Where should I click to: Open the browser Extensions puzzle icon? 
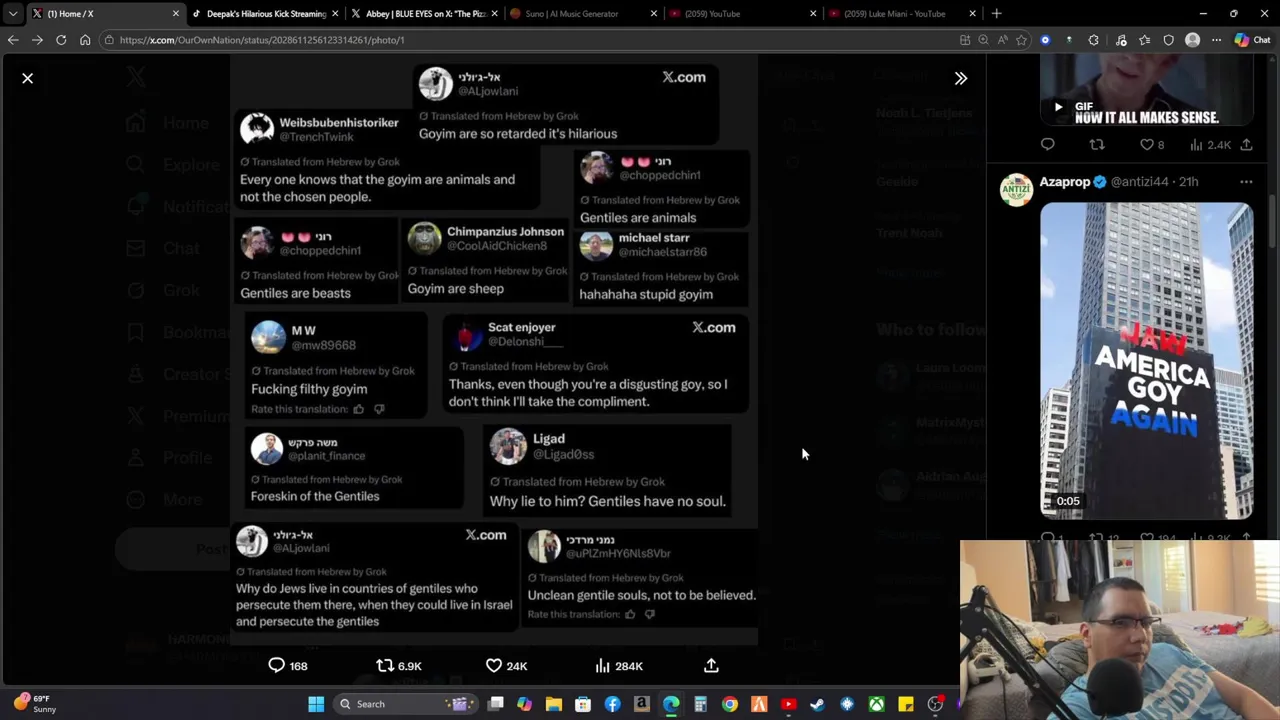1093,40
